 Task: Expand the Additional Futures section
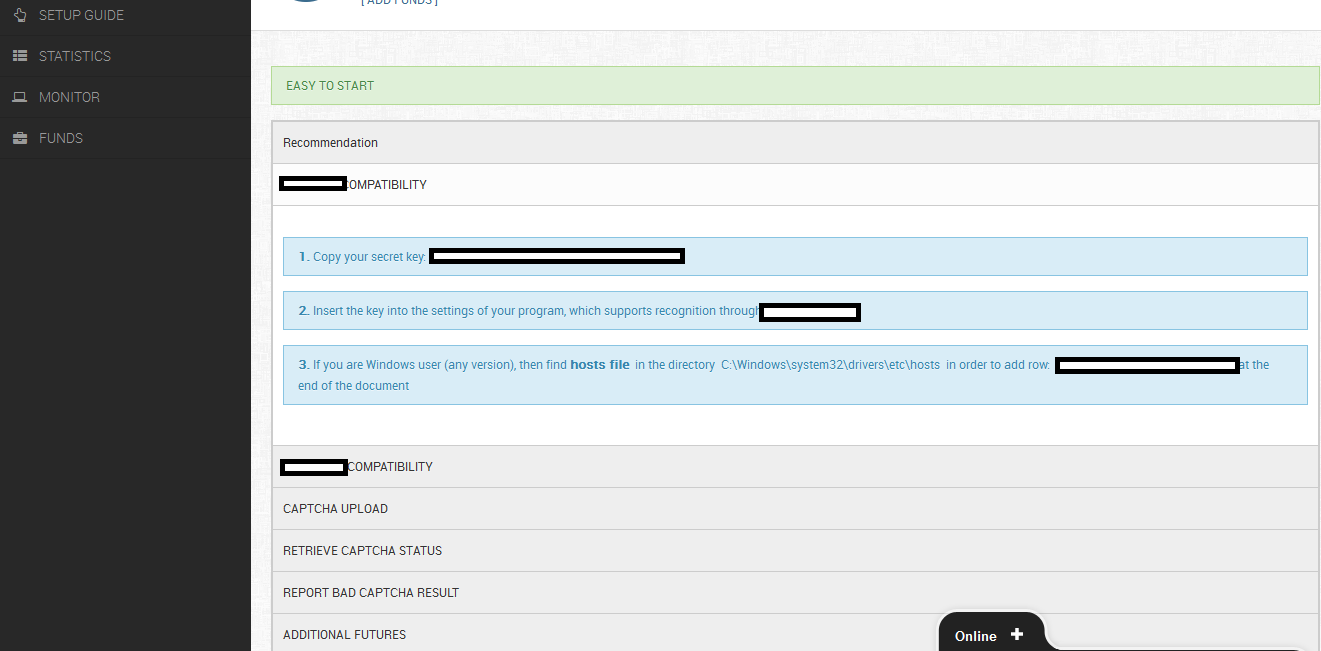tap(795, 635)
